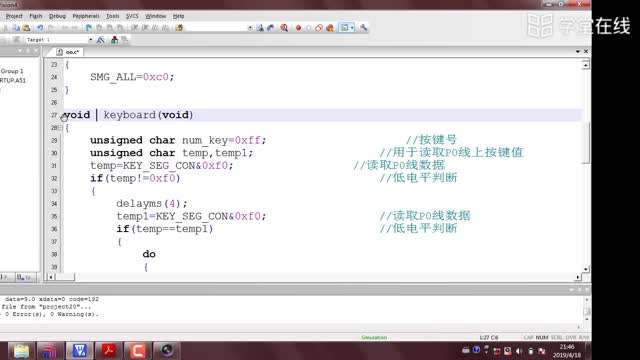Select RTUP.A51 file in project tree
Image resolution: width=640 pixels, height=360 pixels.
pos(13,80)
